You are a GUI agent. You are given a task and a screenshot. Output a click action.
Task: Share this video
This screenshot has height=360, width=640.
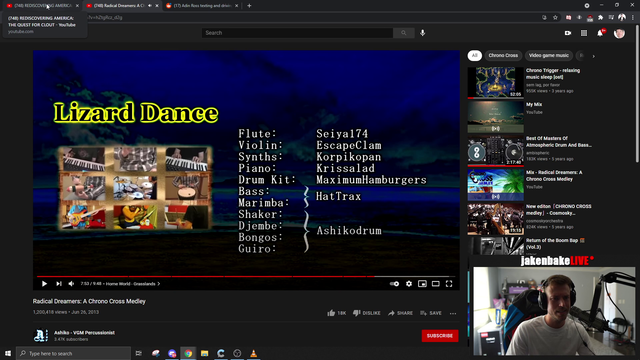point(400,313)
